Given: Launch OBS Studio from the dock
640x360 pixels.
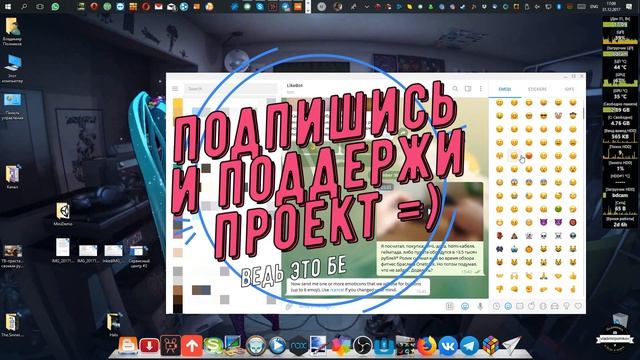Looking at the screenshot, I should click(362, 345).
